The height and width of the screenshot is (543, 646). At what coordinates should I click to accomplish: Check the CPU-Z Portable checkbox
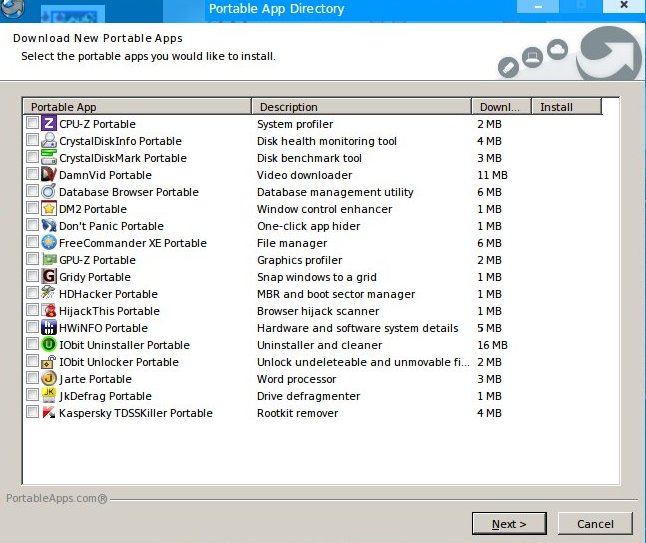(x=32, y=123)
